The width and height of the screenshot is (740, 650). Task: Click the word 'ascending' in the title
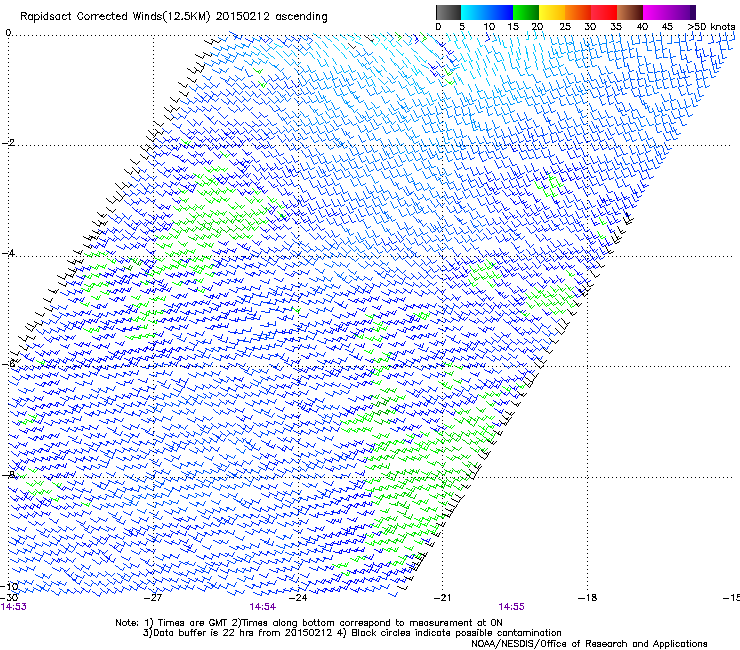point(301,17)
